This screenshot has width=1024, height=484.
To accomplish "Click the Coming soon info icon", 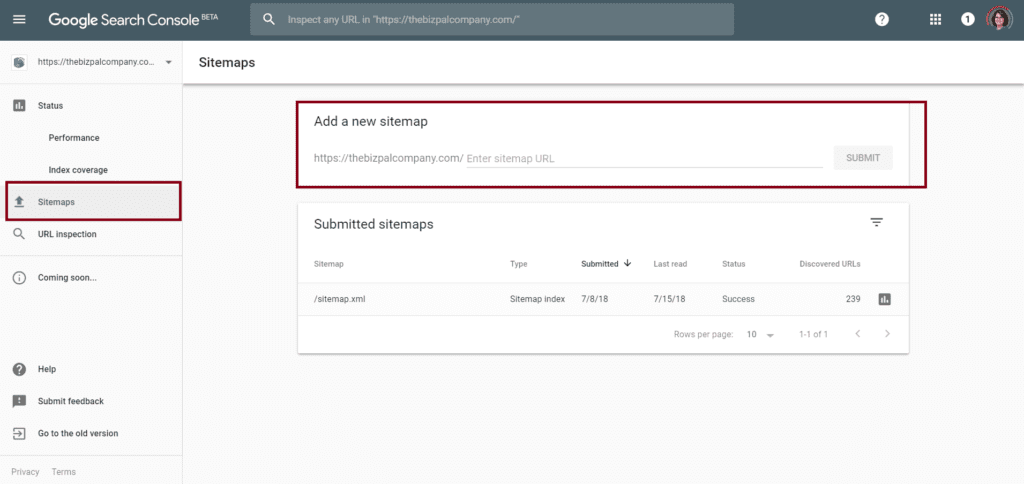I will click(20, 278).
